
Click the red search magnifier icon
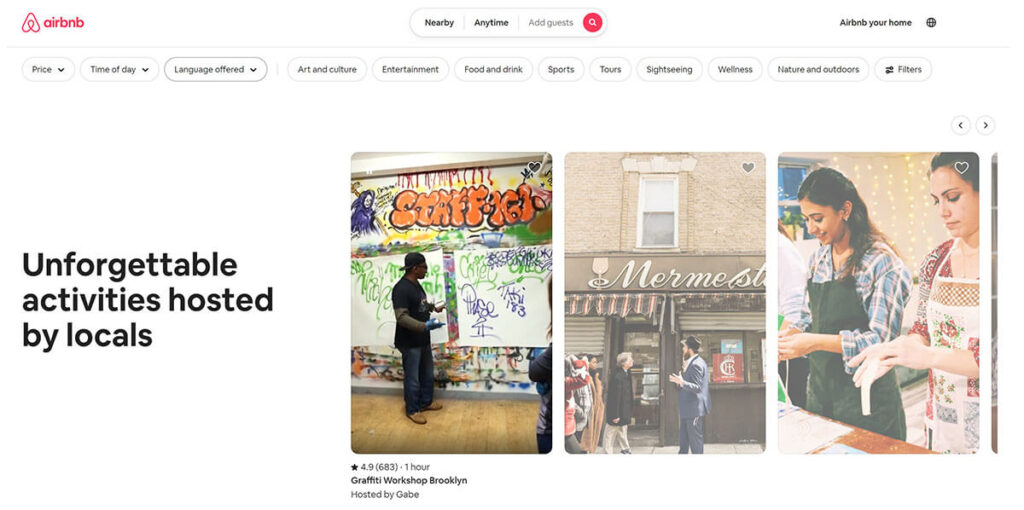592,23
